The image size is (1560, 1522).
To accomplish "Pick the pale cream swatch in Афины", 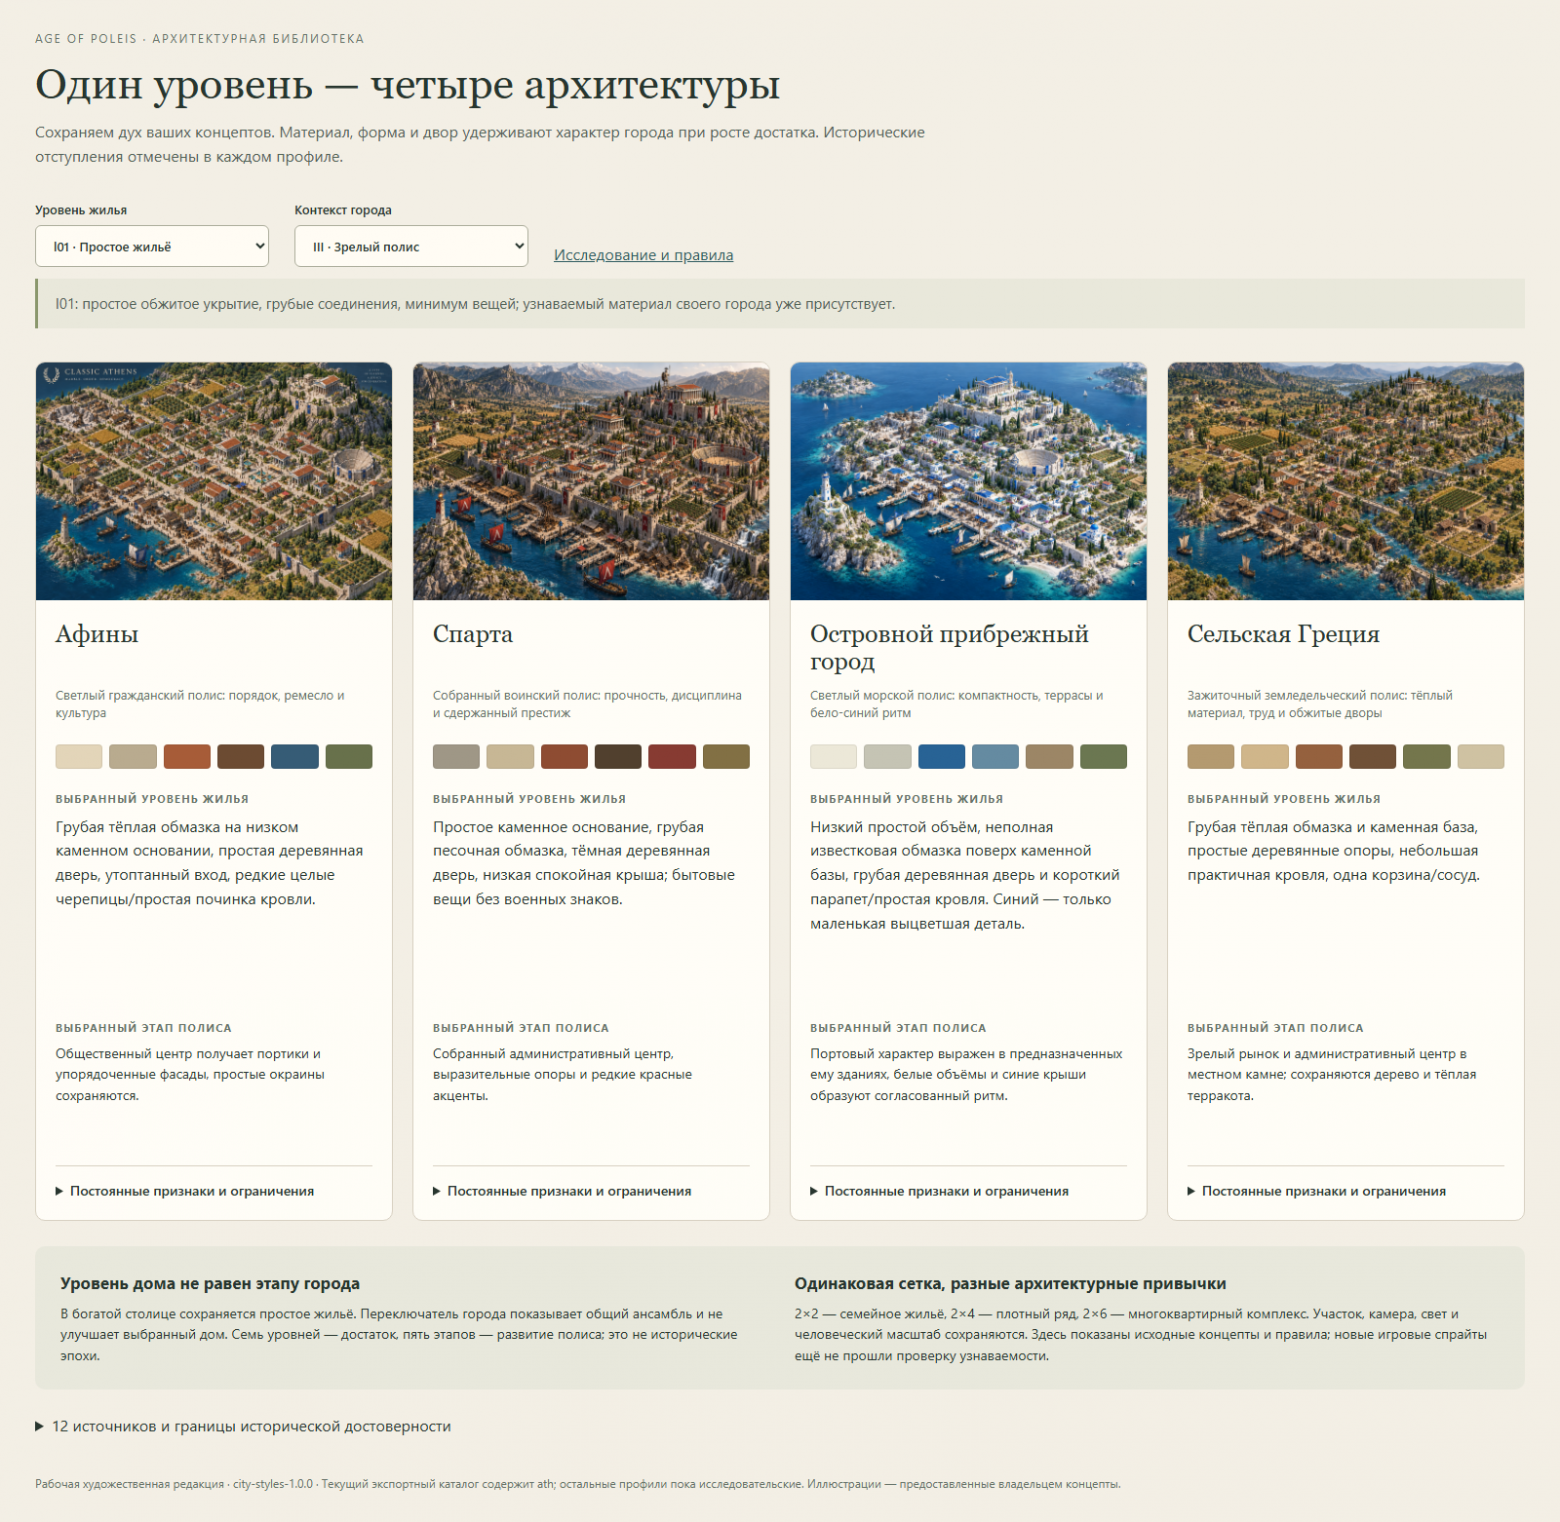I will pyautogui.click(x=79, y=756).
